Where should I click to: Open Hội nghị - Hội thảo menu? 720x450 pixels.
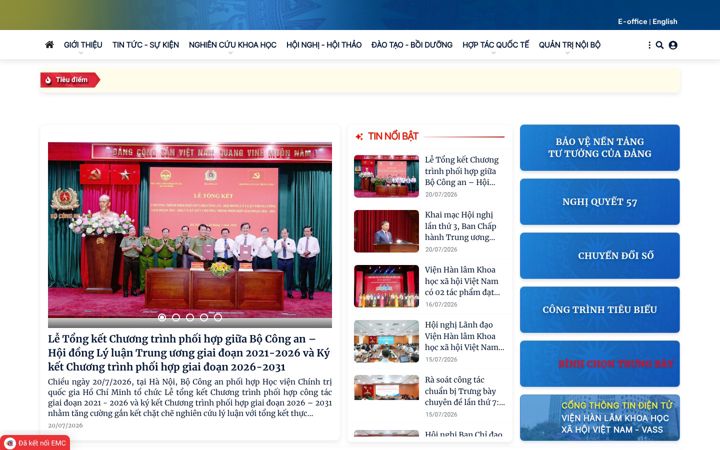(324, 45)
